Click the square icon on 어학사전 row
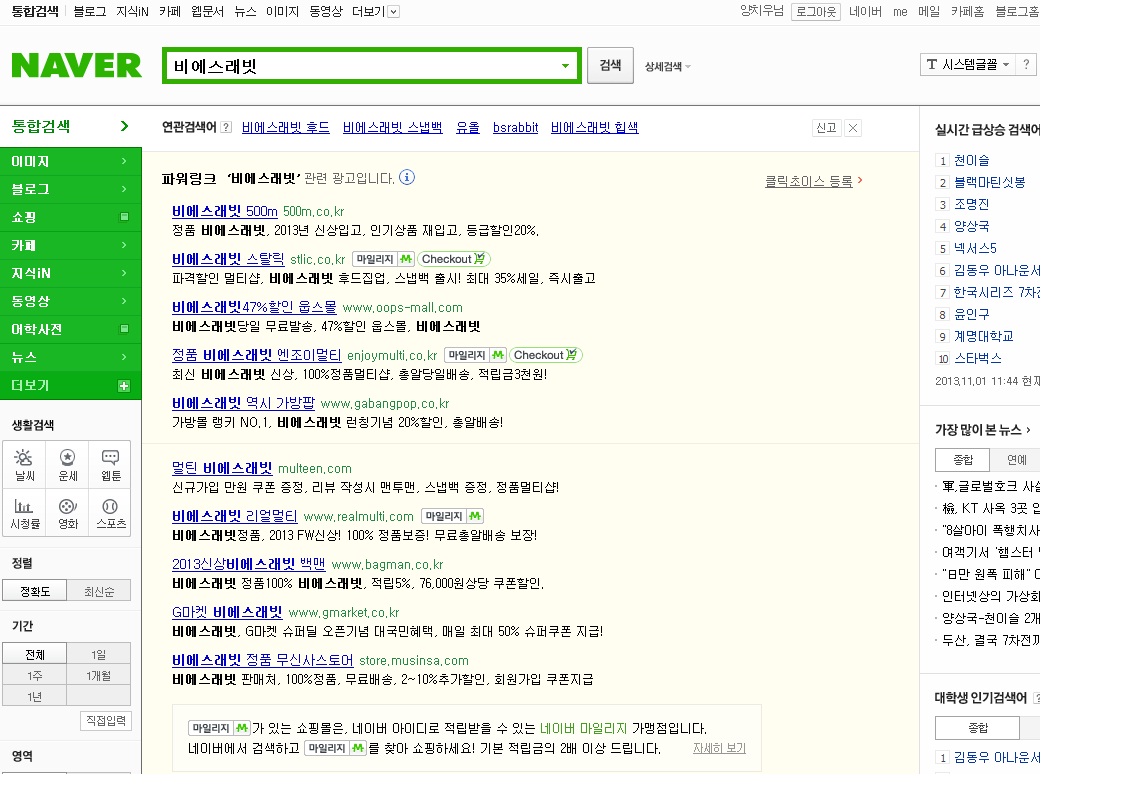 pos(124,329)
